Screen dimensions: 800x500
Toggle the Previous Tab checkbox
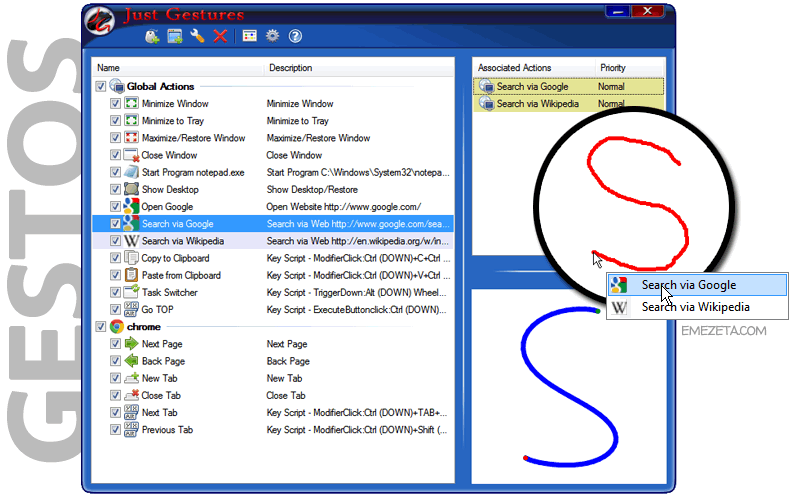[x=115, y=430]
